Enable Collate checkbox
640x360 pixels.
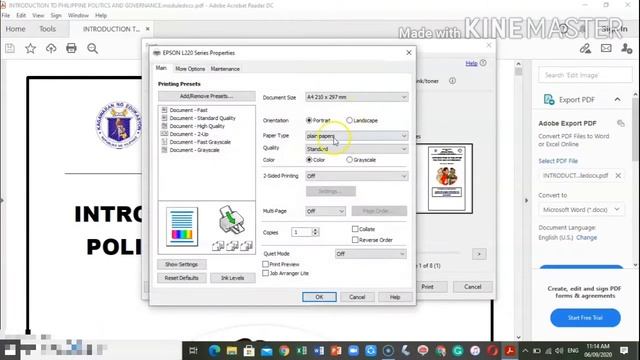355,229
